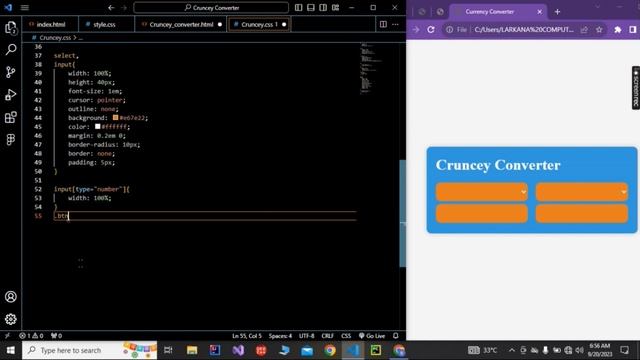
Task: Select the Currency Converter browser tab
Action: click(497, 12)
